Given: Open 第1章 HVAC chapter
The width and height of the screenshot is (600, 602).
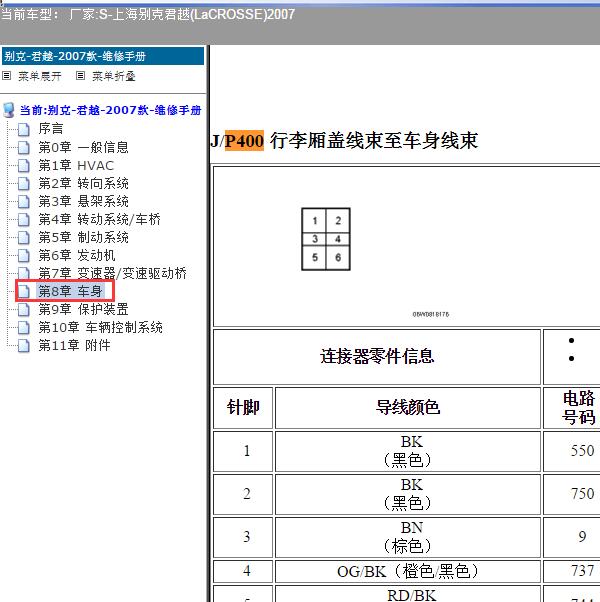Looking at the screenshot, I should (76, 165).
